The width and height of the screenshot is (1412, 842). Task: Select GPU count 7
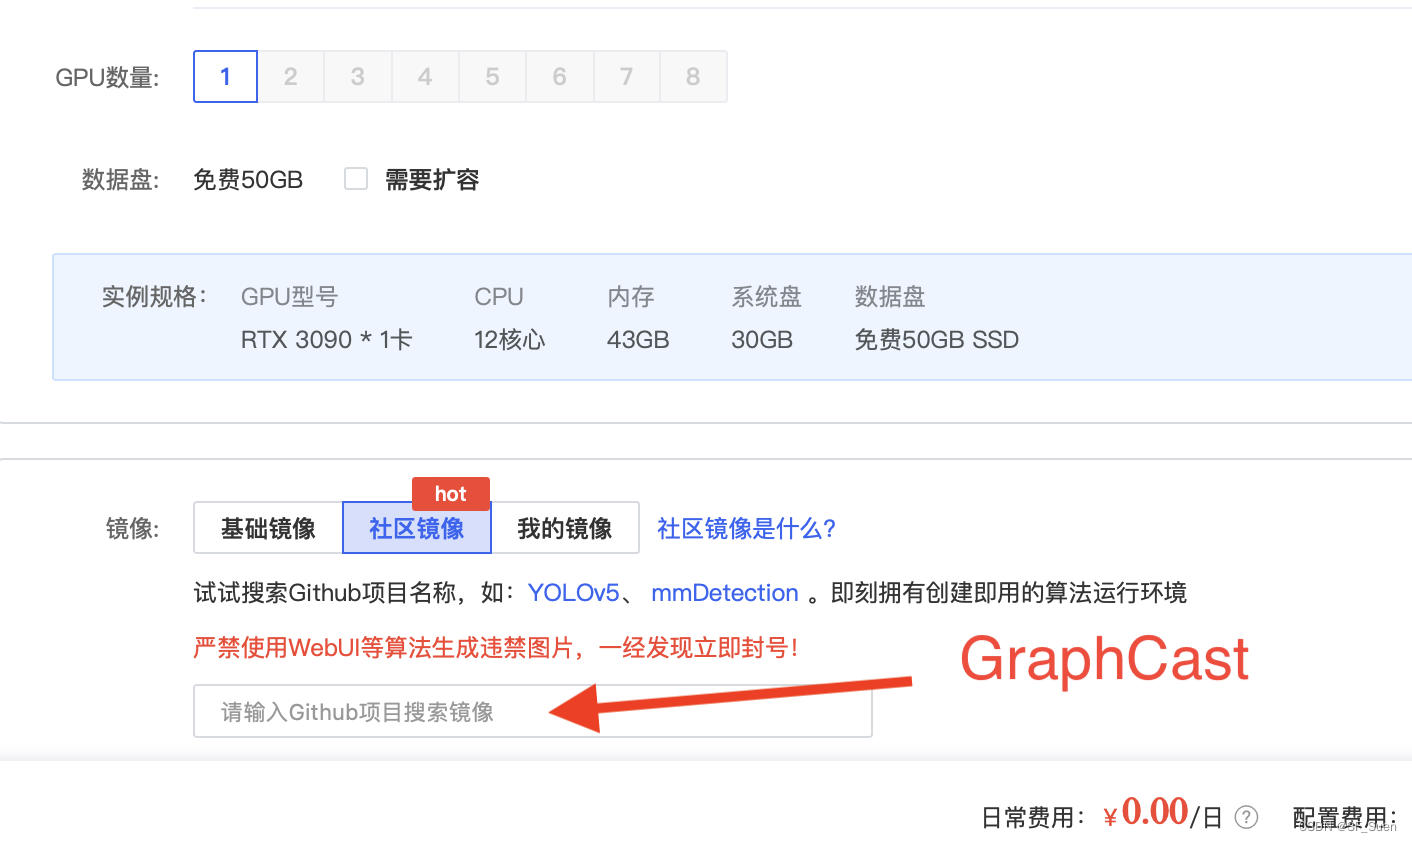click(x=626, y=77)
